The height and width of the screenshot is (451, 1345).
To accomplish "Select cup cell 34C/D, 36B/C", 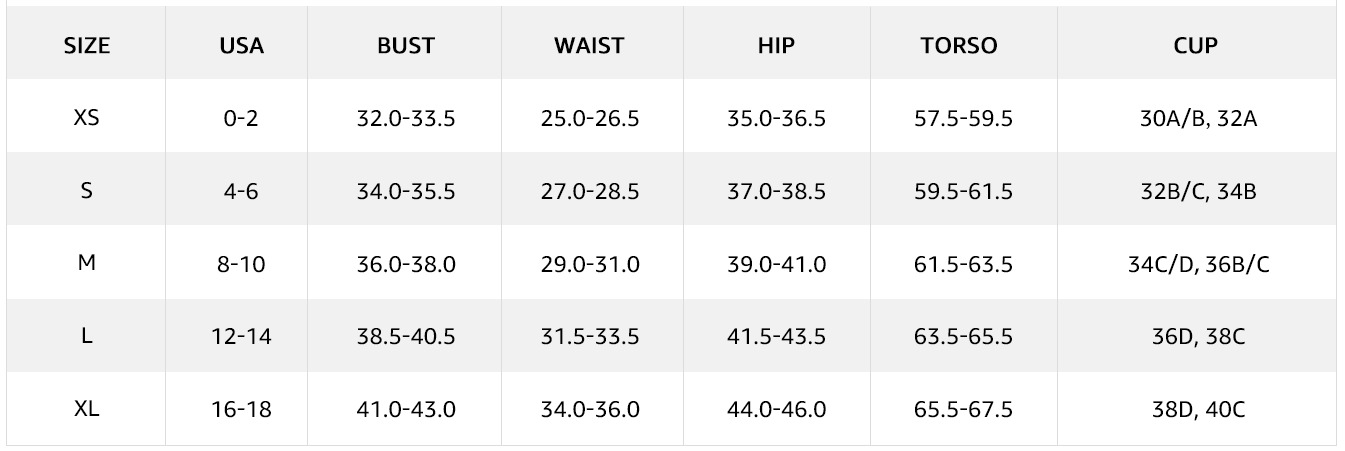I will click(1198, 264).
